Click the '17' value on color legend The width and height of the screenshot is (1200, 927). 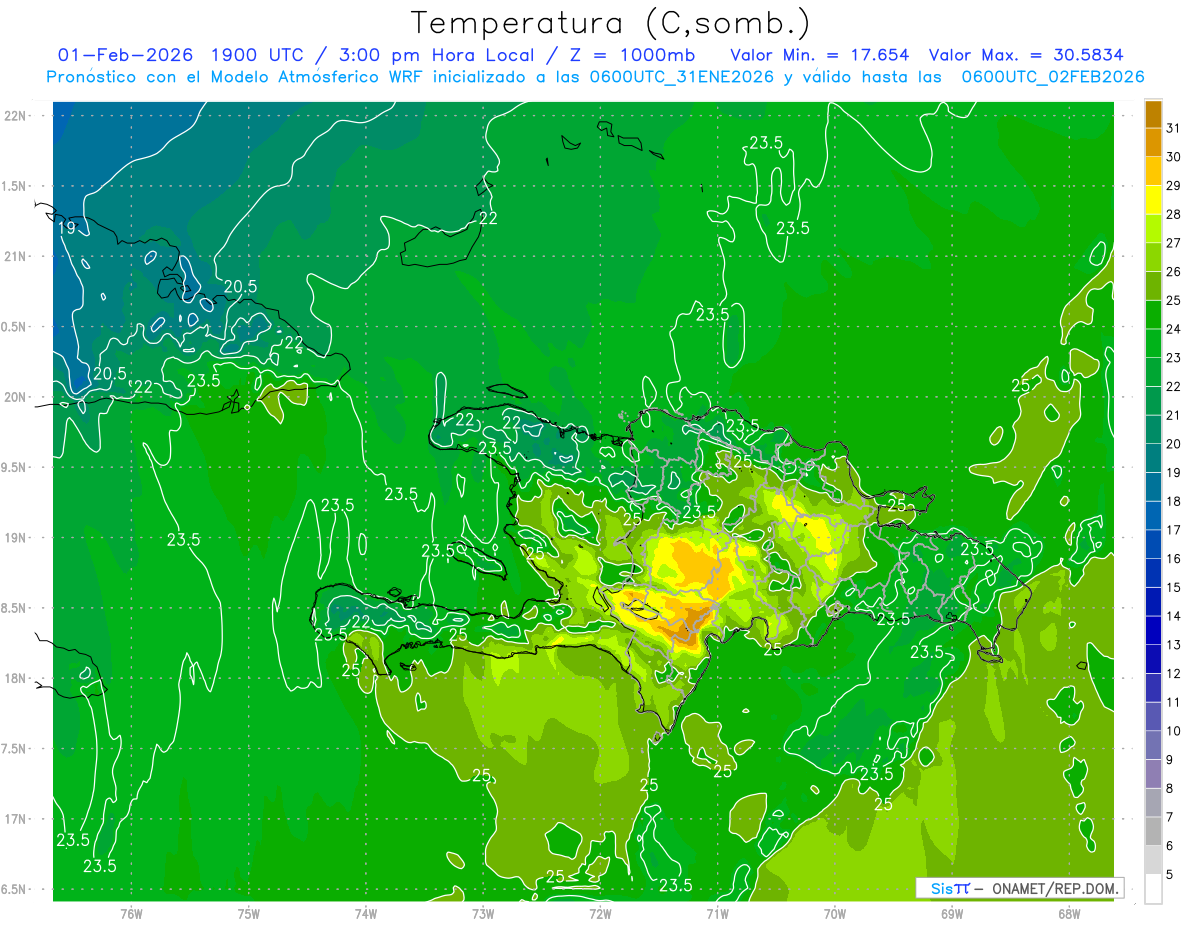point(1174,530)
